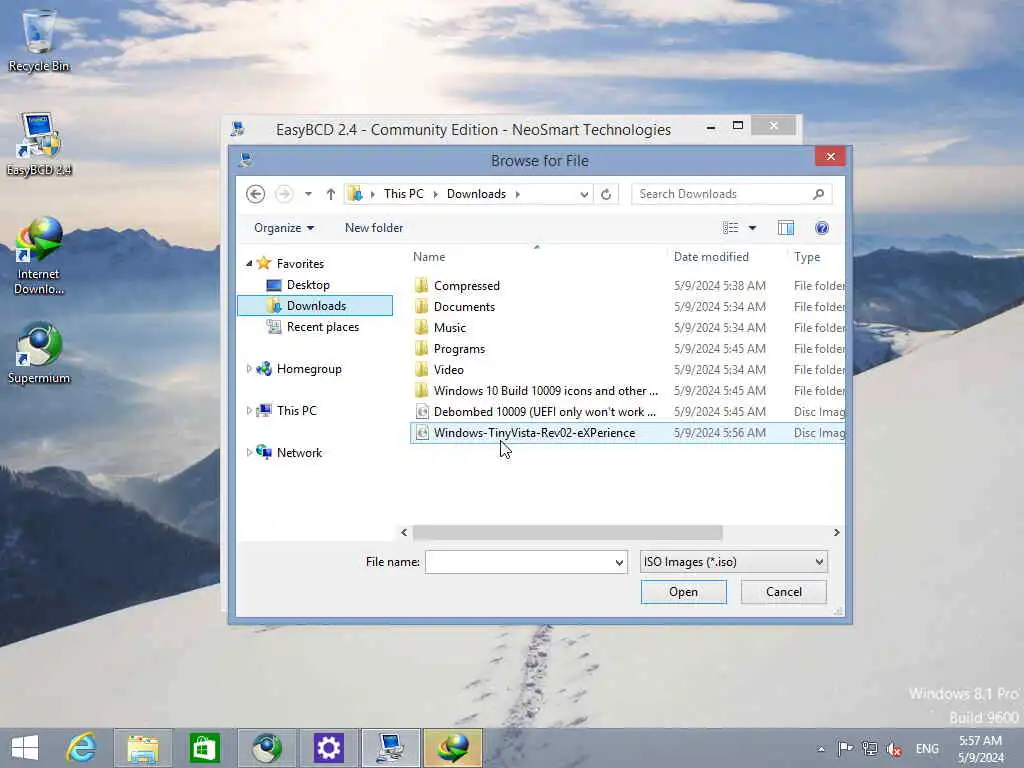Click the scroll right arrow

837,533
